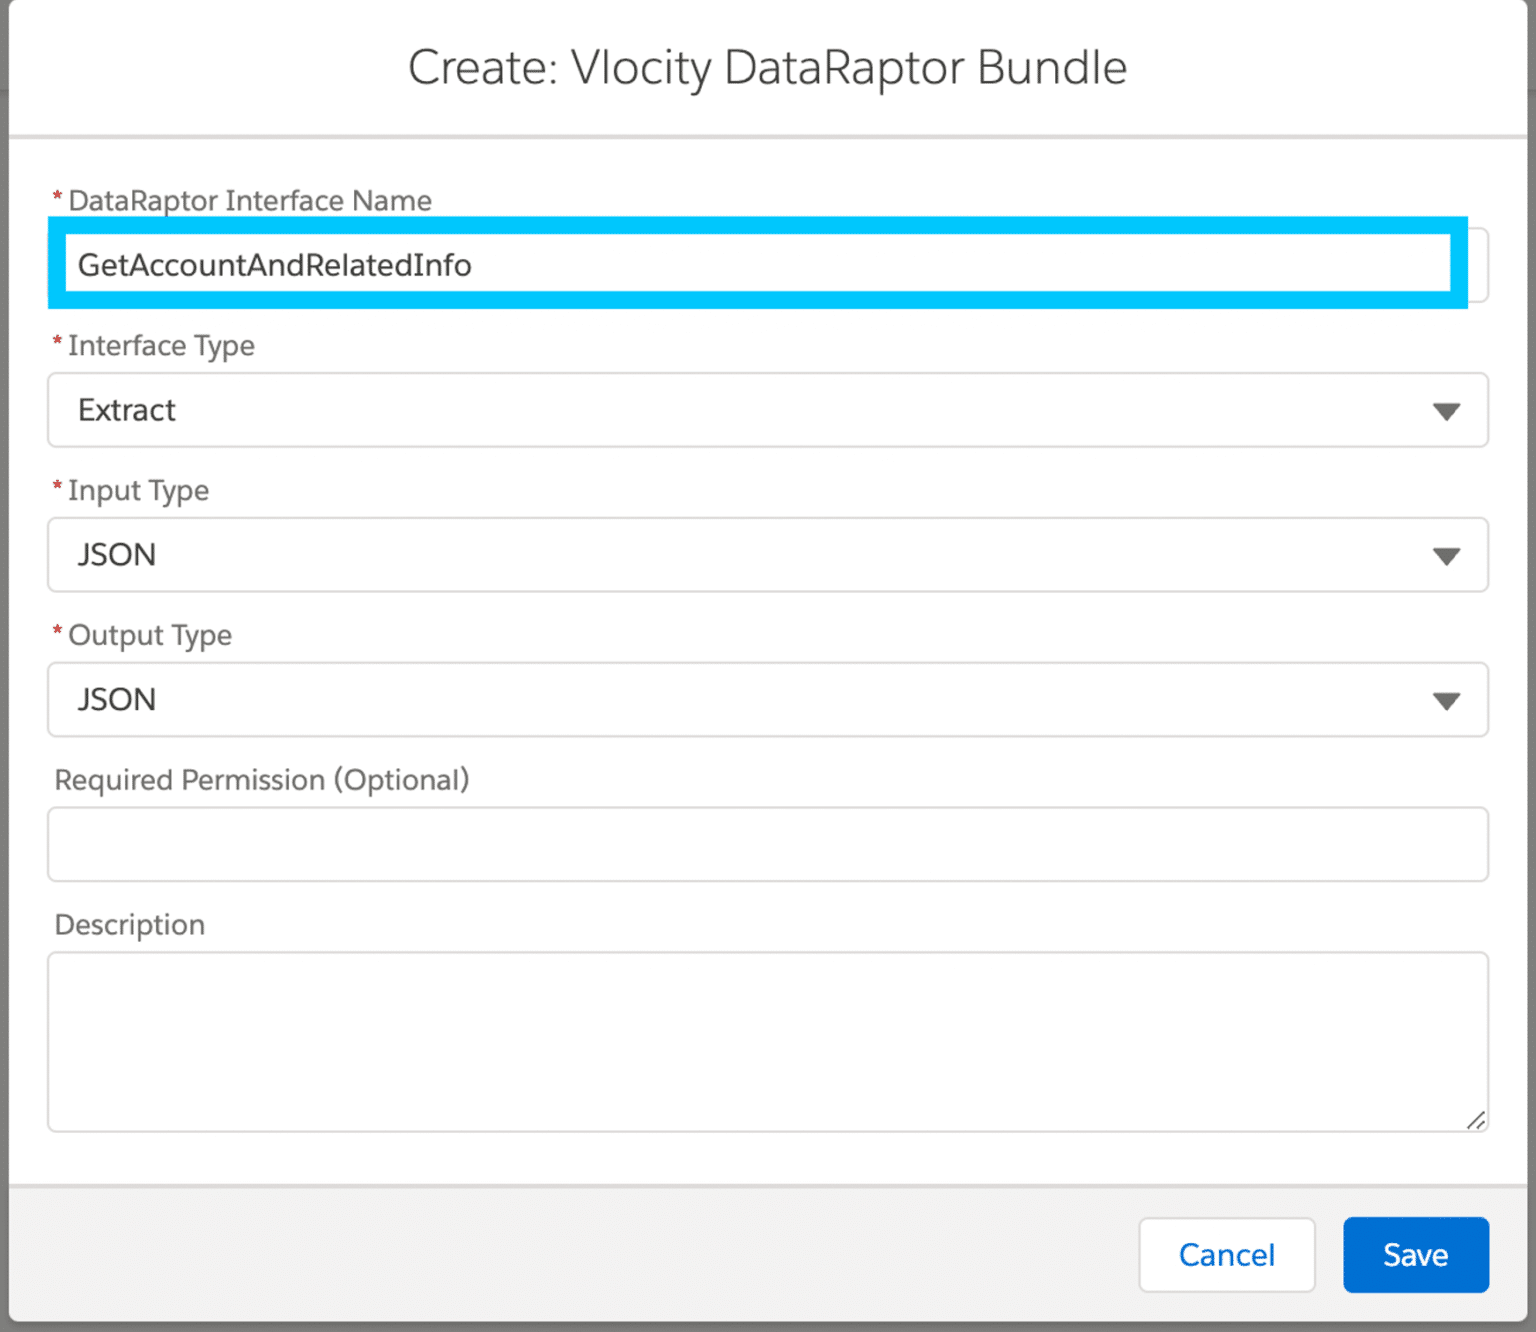The image size is (1536, 1332).
Task: Click the Save button
Action: click(x=1415, y=1254)
